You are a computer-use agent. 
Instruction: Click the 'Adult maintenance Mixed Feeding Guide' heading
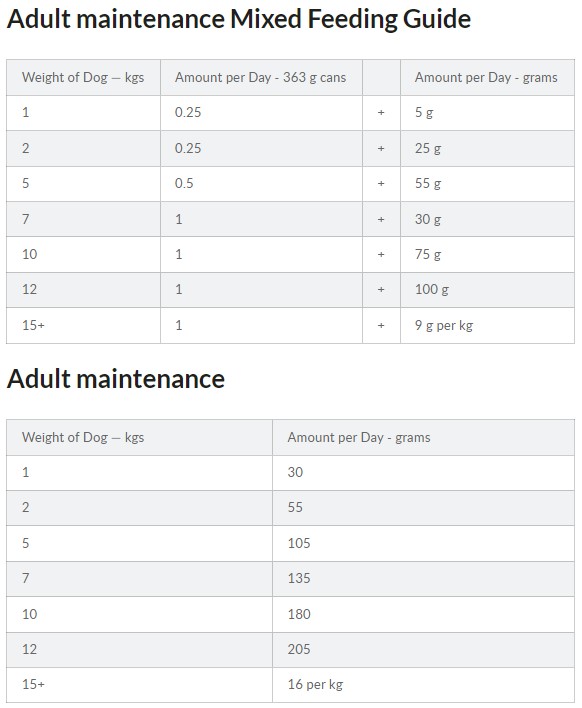[x=239, y=19]
